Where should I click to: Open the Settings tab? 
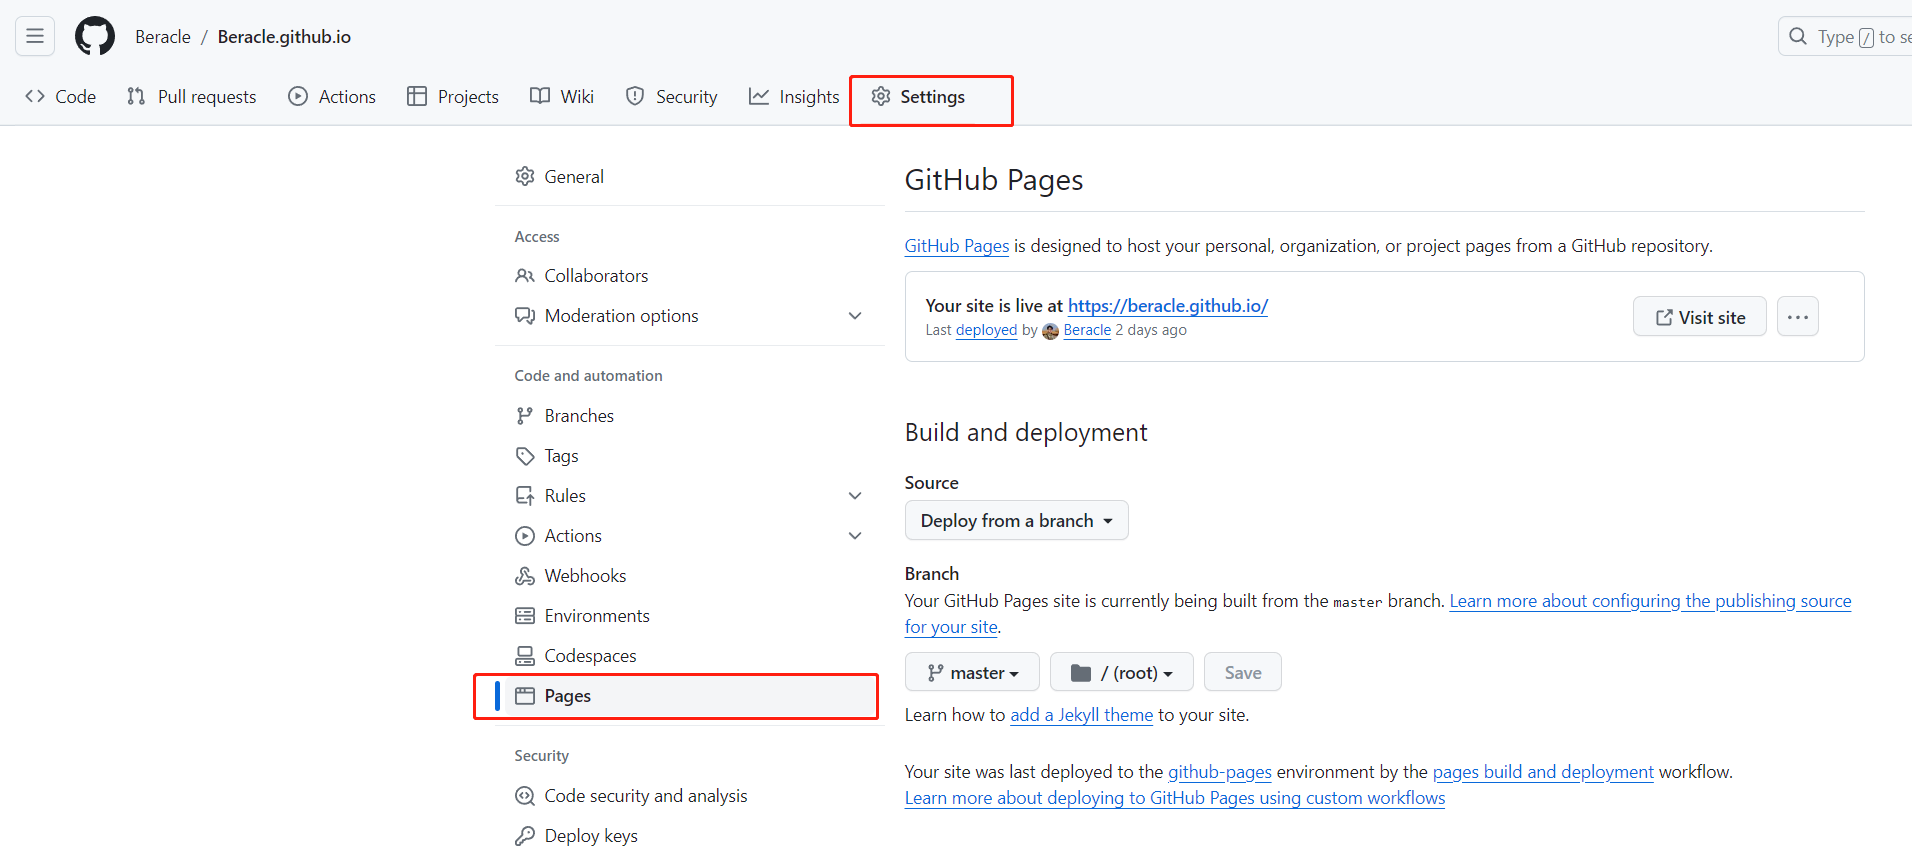(918, 97)
